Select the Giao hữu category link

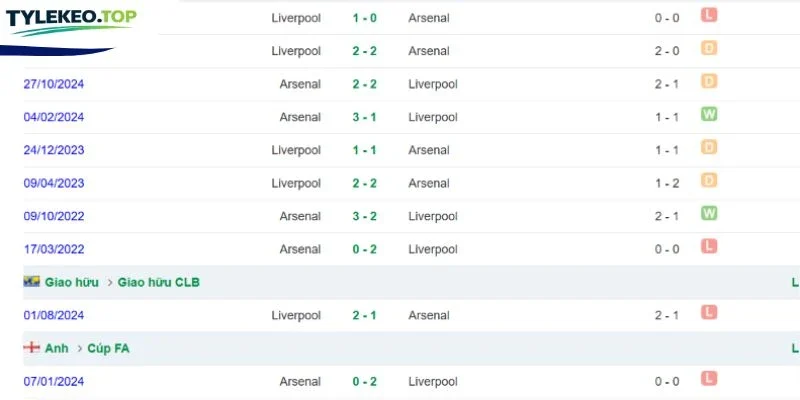(x=72, y=282)
